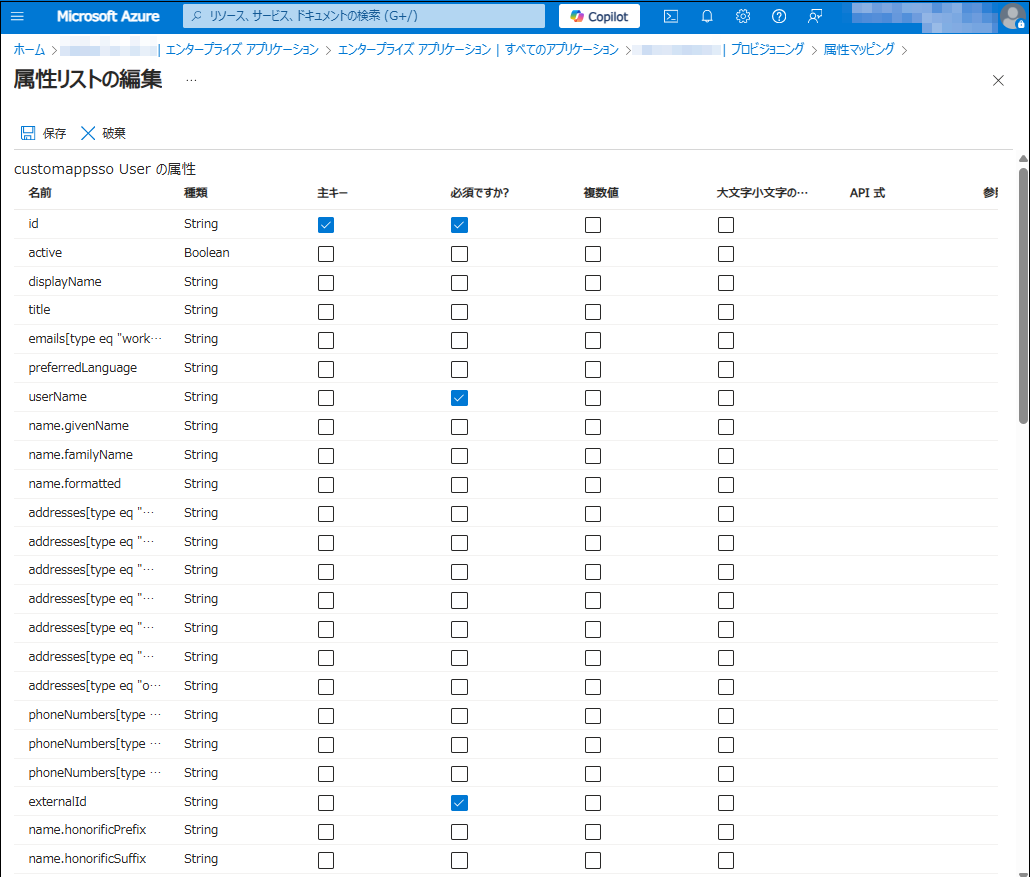This screenshot has height=877, width=1030.
Task: Focus the resource search box
Action: pyautogui.click(x=364, y=16)
